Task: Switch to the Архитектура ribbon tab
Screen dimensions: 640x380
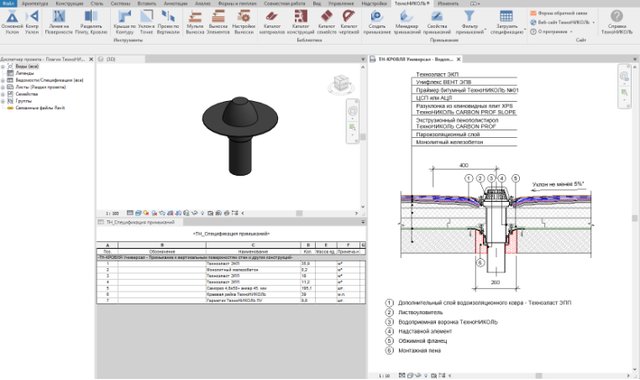Action: pyautogui.click(x=35, y=3)
